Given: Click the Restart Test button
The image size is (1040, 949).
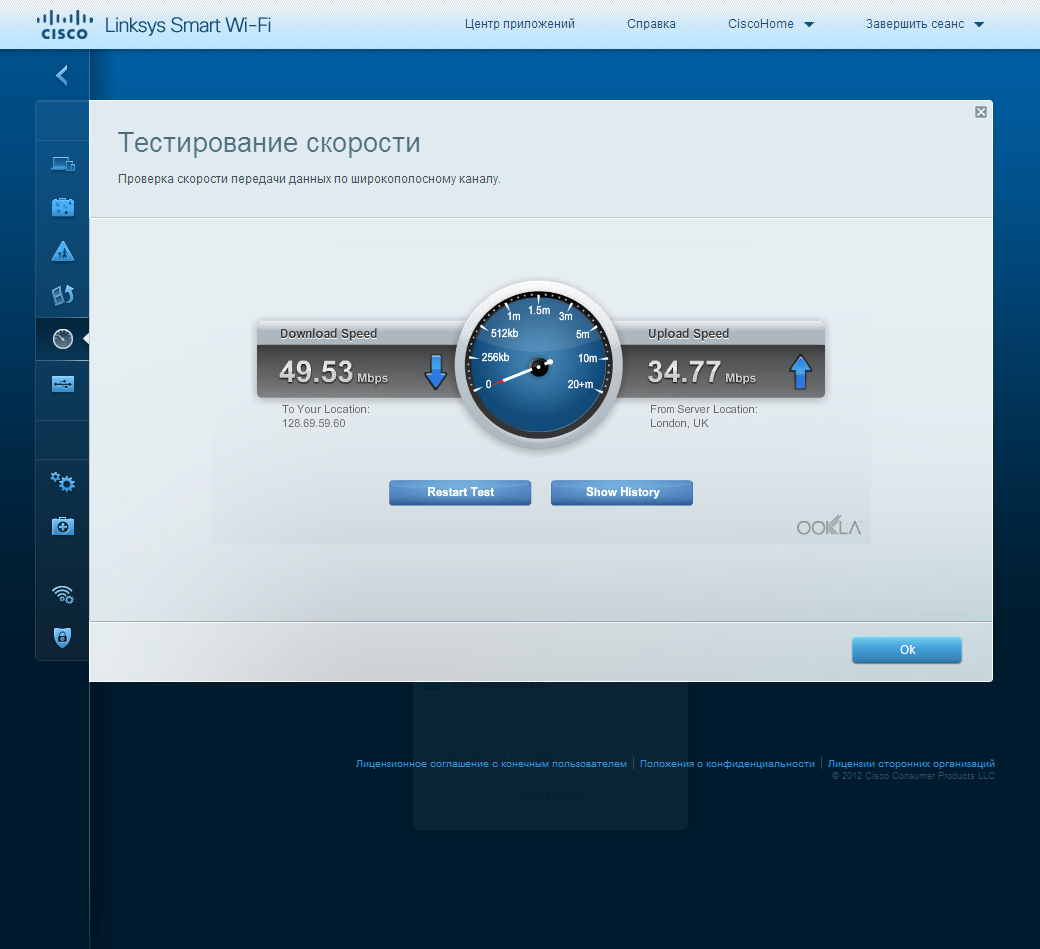Looking at the screenshot, I should point(460,492).
